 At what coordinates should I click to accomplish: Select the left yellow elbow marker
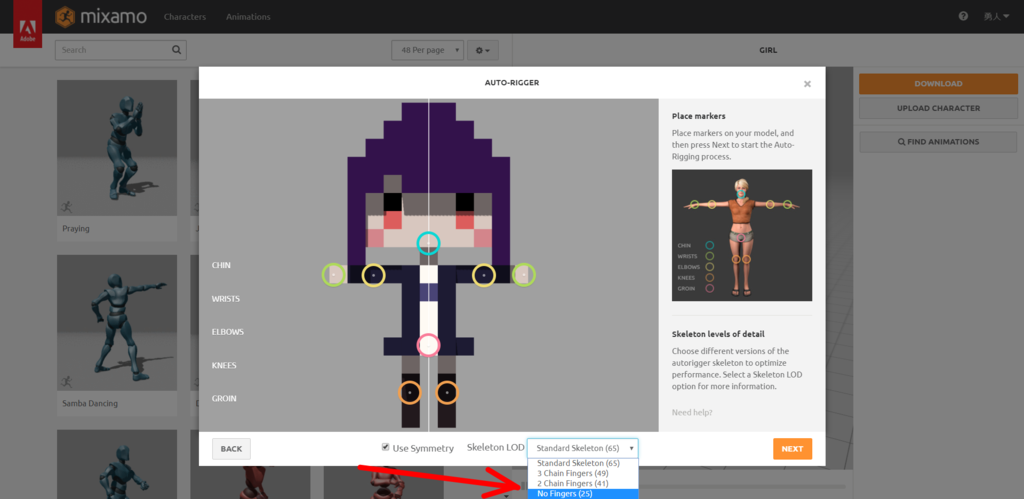coord(374,276)
